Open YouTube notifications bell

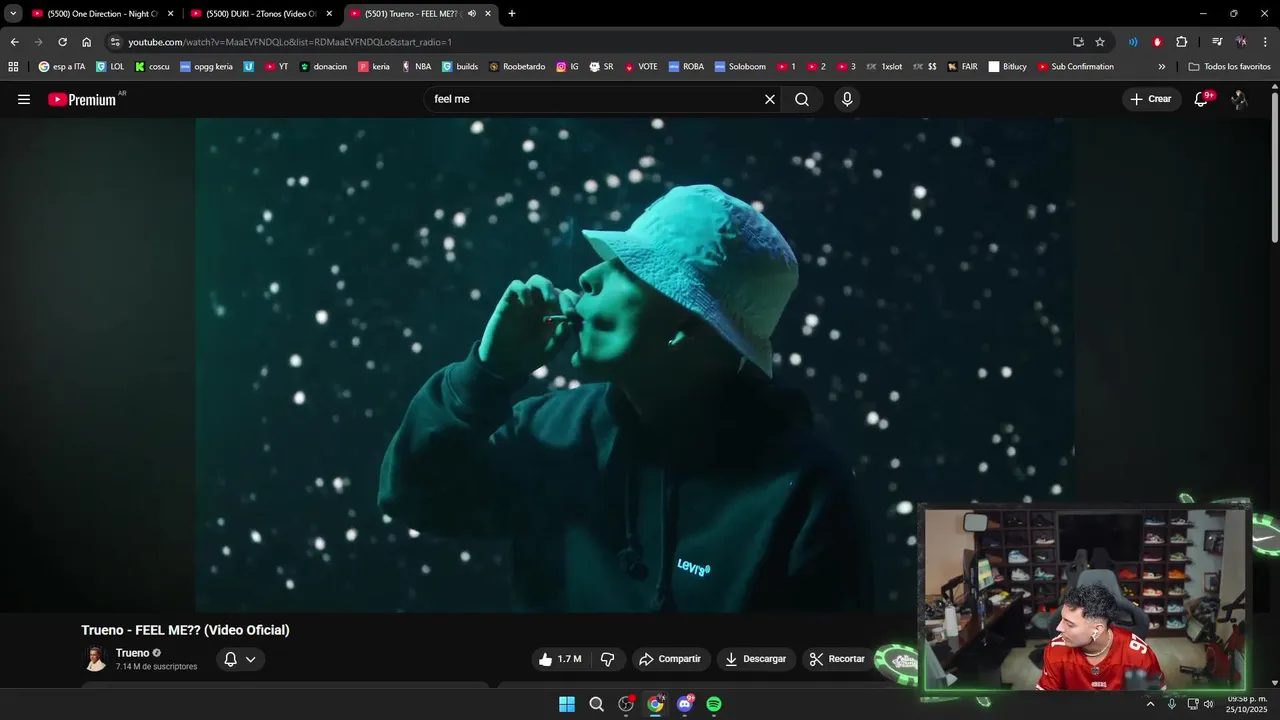point(1202,99)
